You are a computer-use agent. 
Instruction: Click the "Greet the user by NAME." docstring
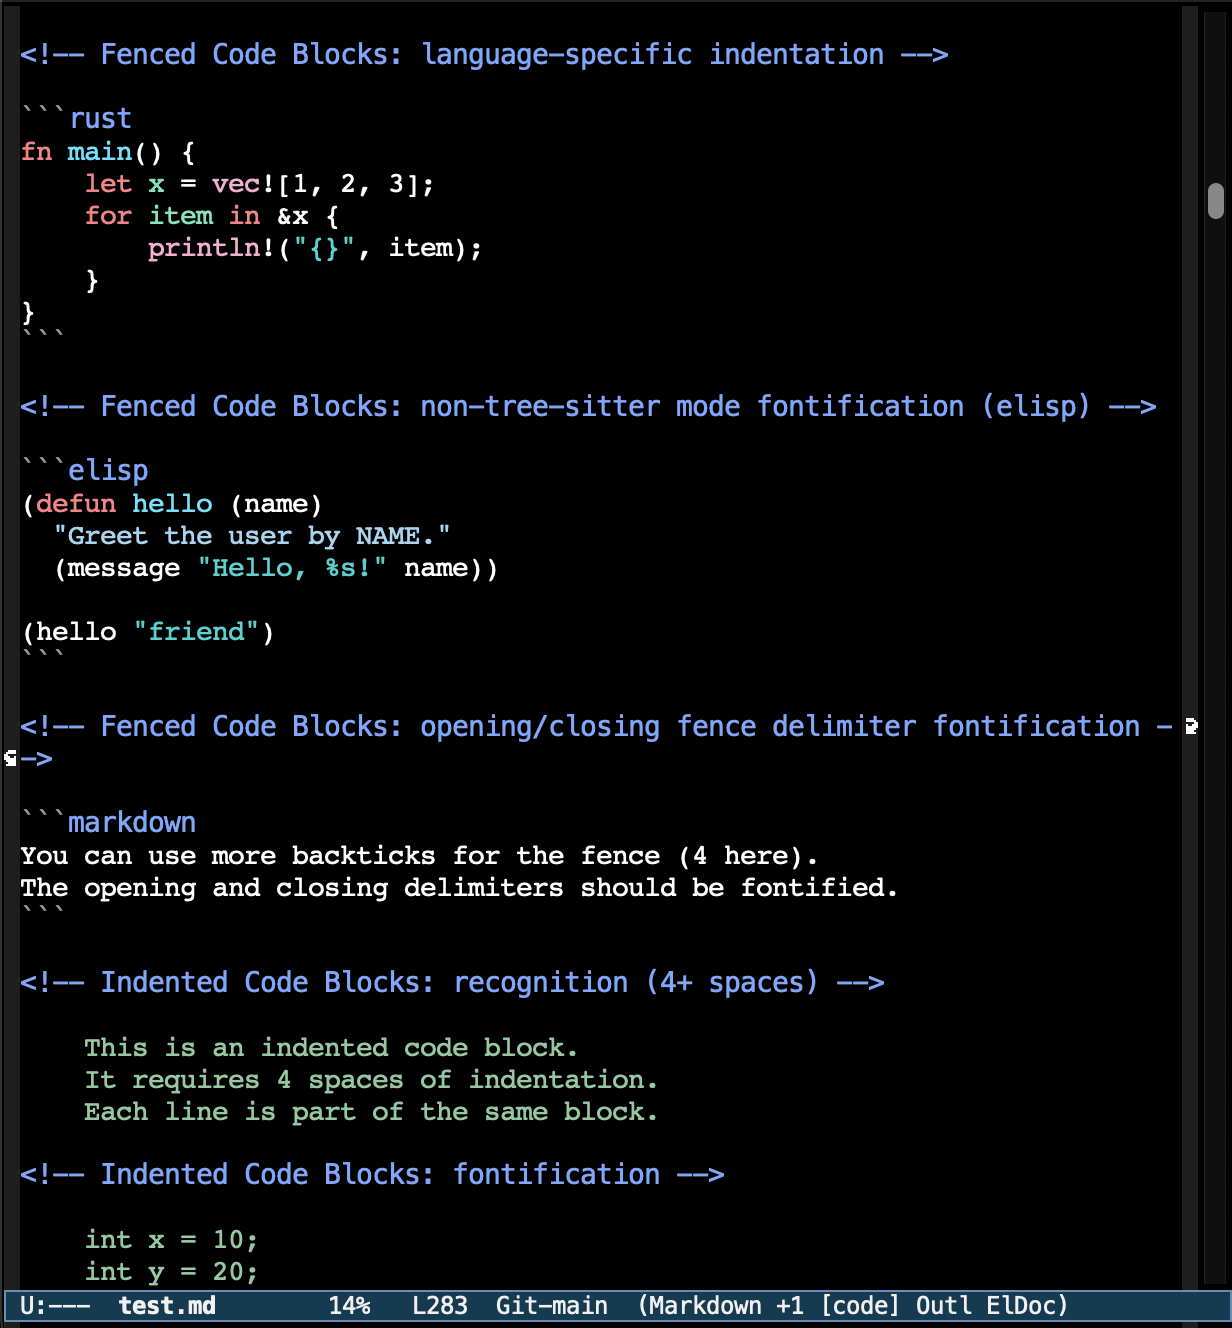click(x=252, y=536)
